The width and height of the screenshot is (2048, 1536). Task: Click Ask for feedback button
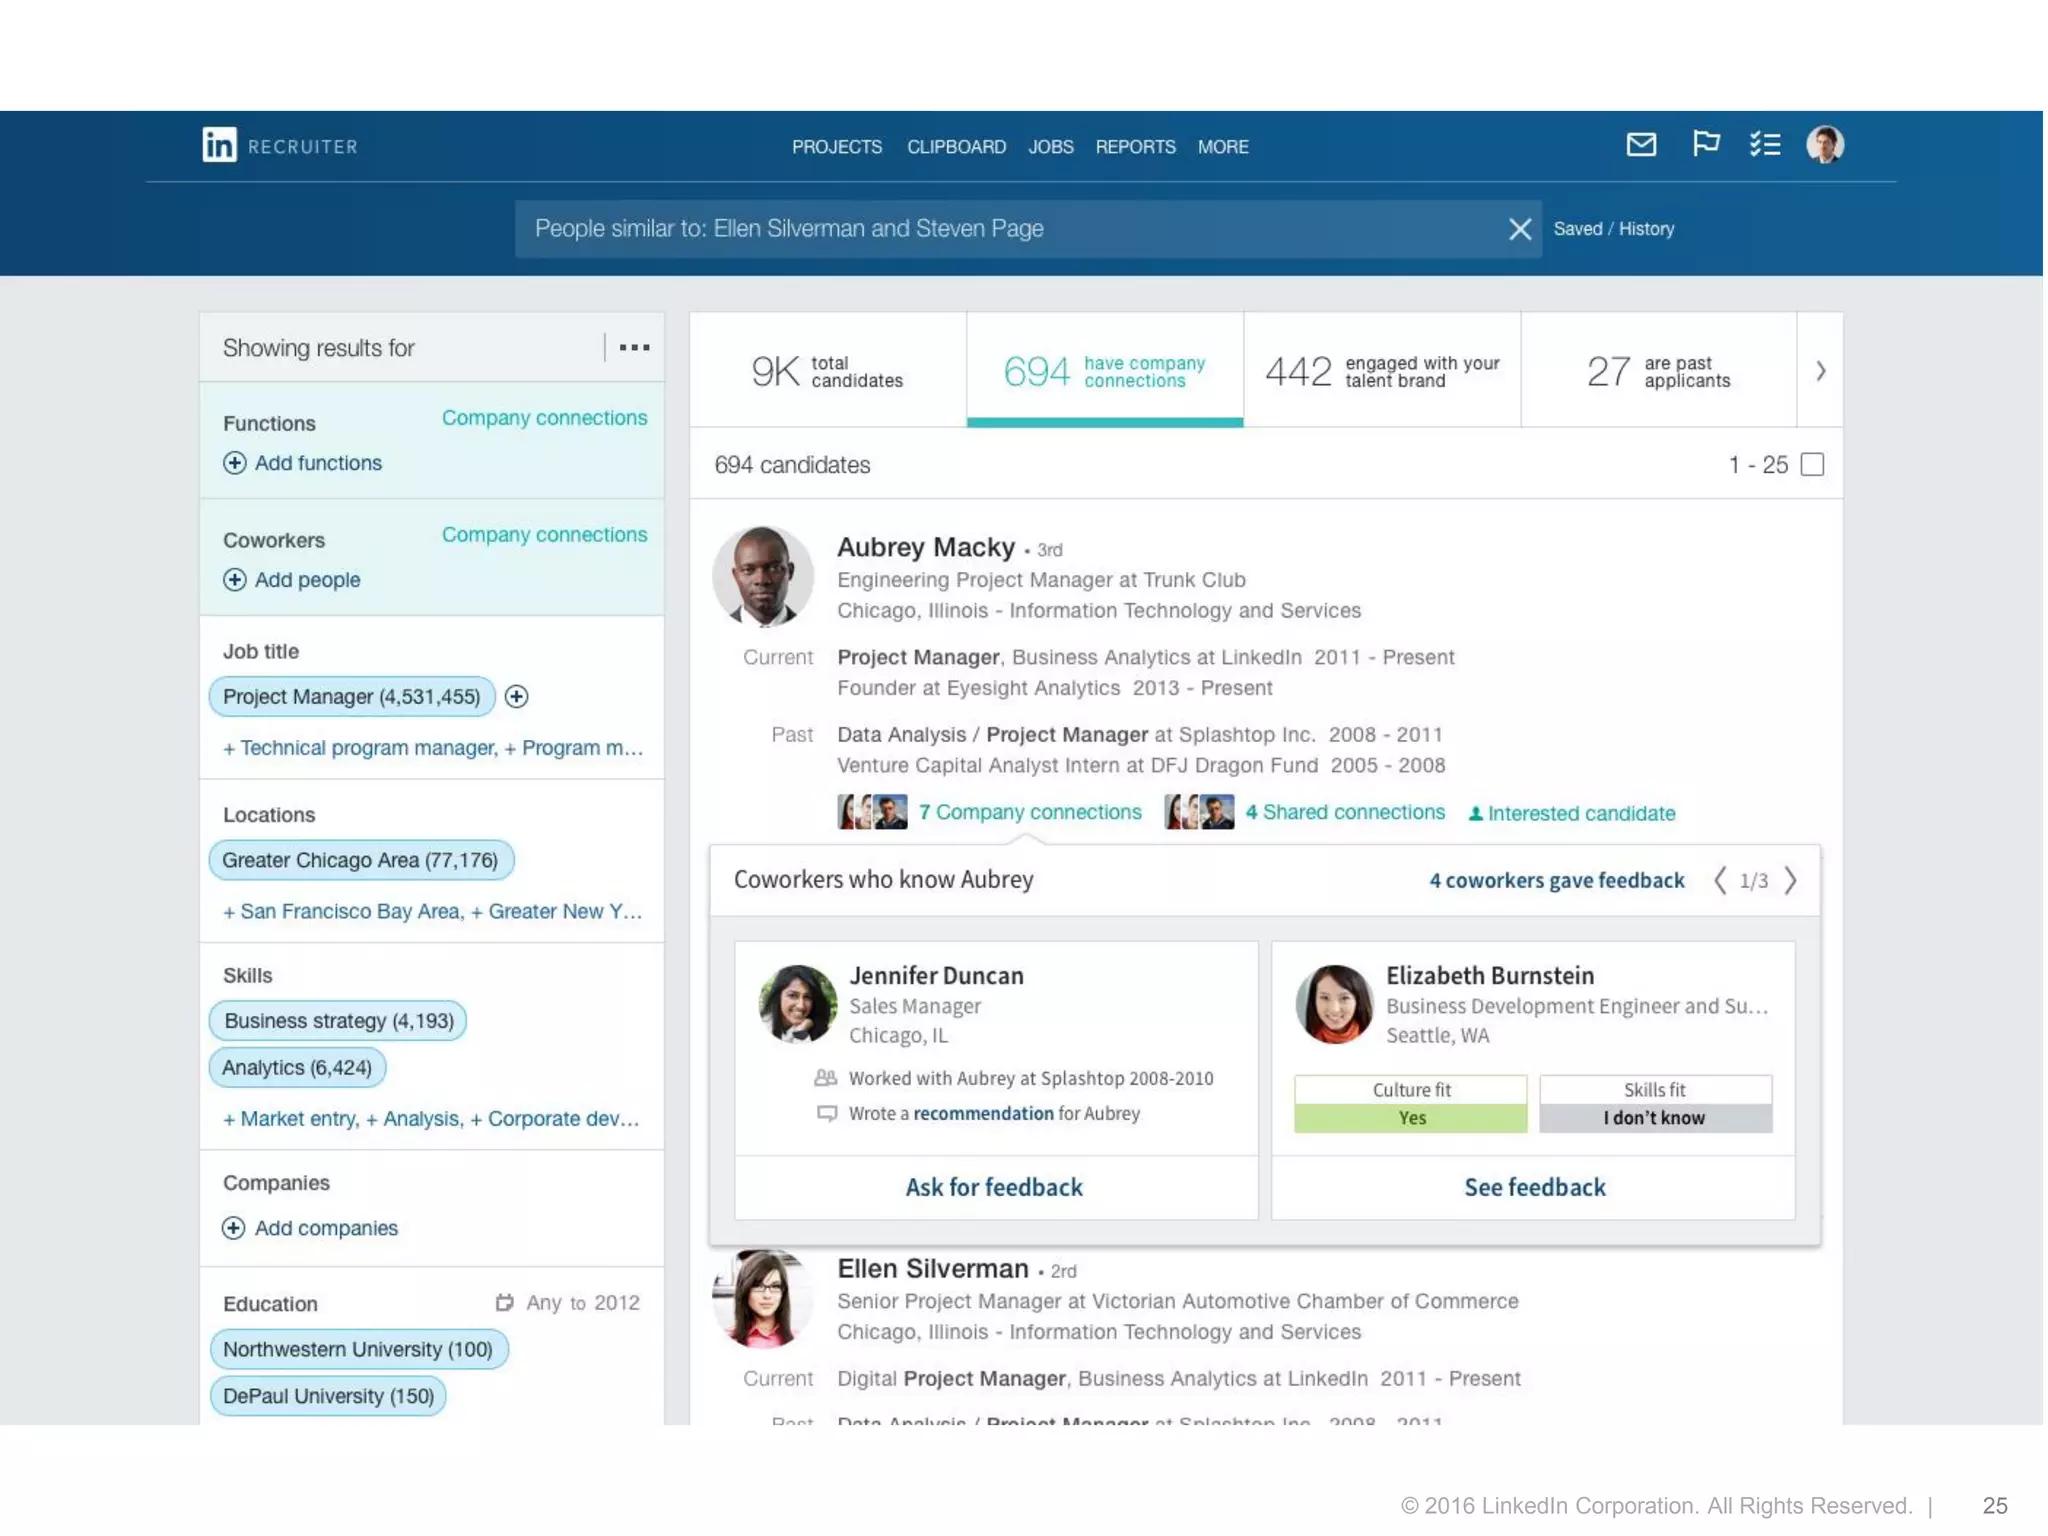(x=994, y=1188)
